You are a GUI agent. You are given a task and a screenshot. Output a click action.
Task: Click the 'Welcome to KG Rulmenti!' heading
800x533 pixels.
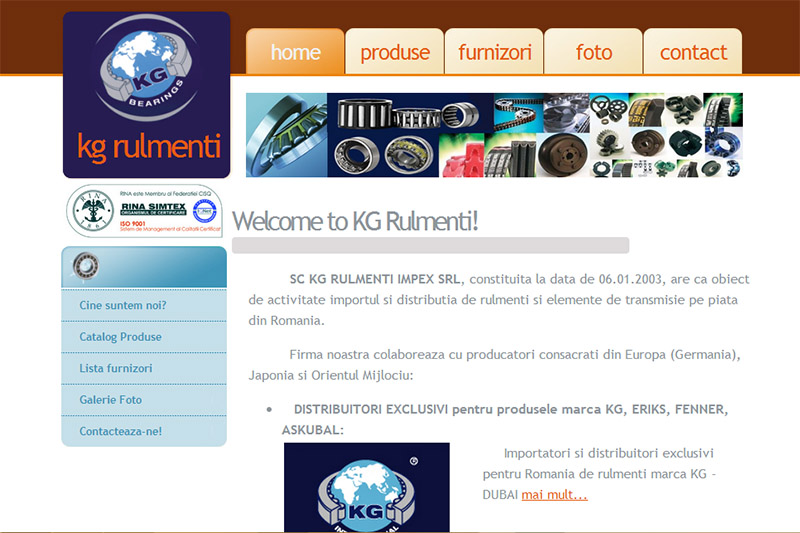[355, 221]
